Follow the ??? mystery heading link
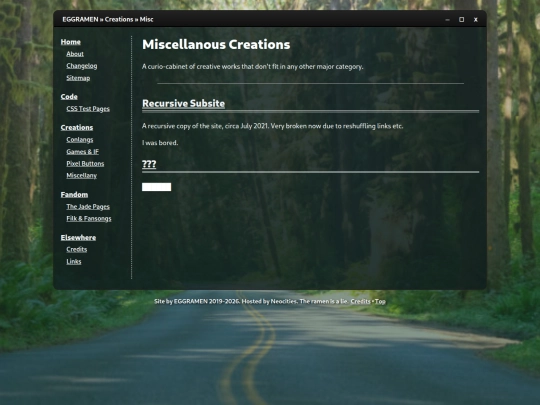The width and height of the screenshot is (540, 405). click(149, 164)
